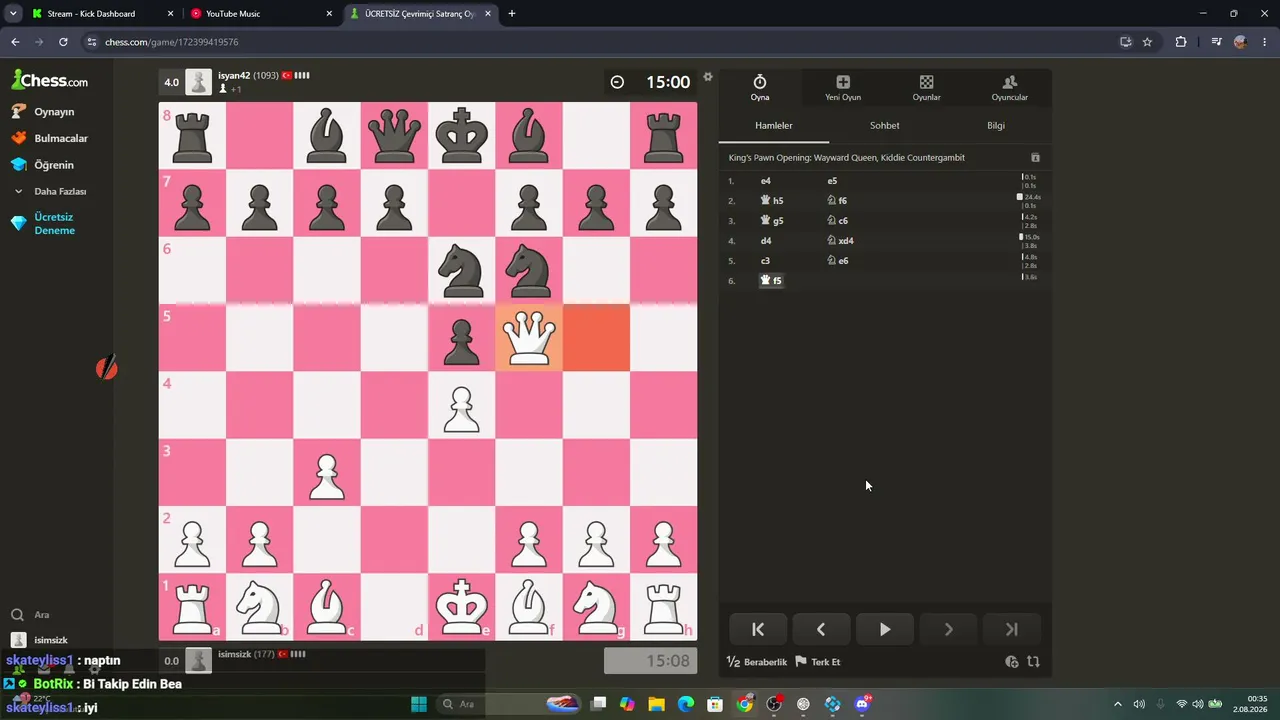Open opponent isyan42's profile name

tap(234, 76)
